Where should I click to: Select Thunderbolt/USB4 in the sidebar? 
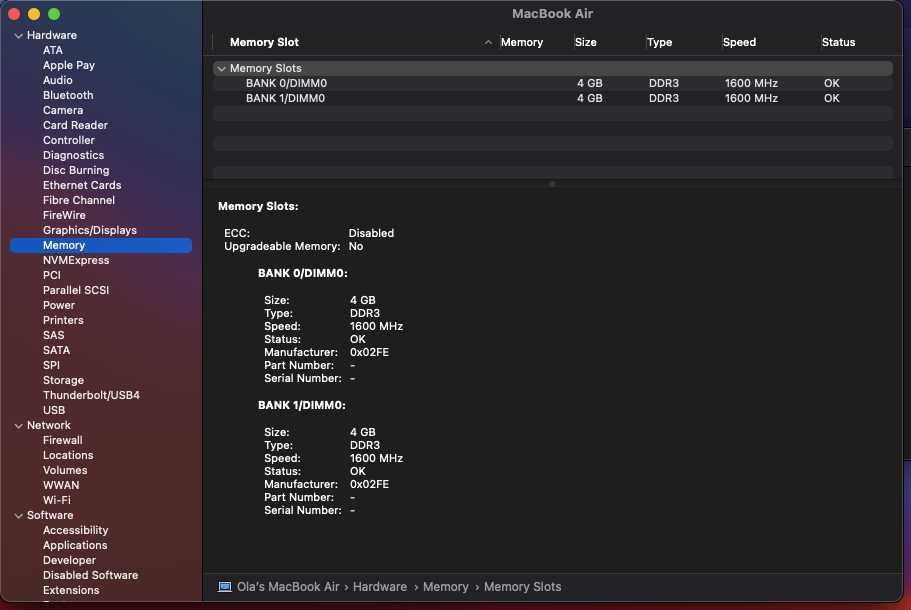coord(91,396)
